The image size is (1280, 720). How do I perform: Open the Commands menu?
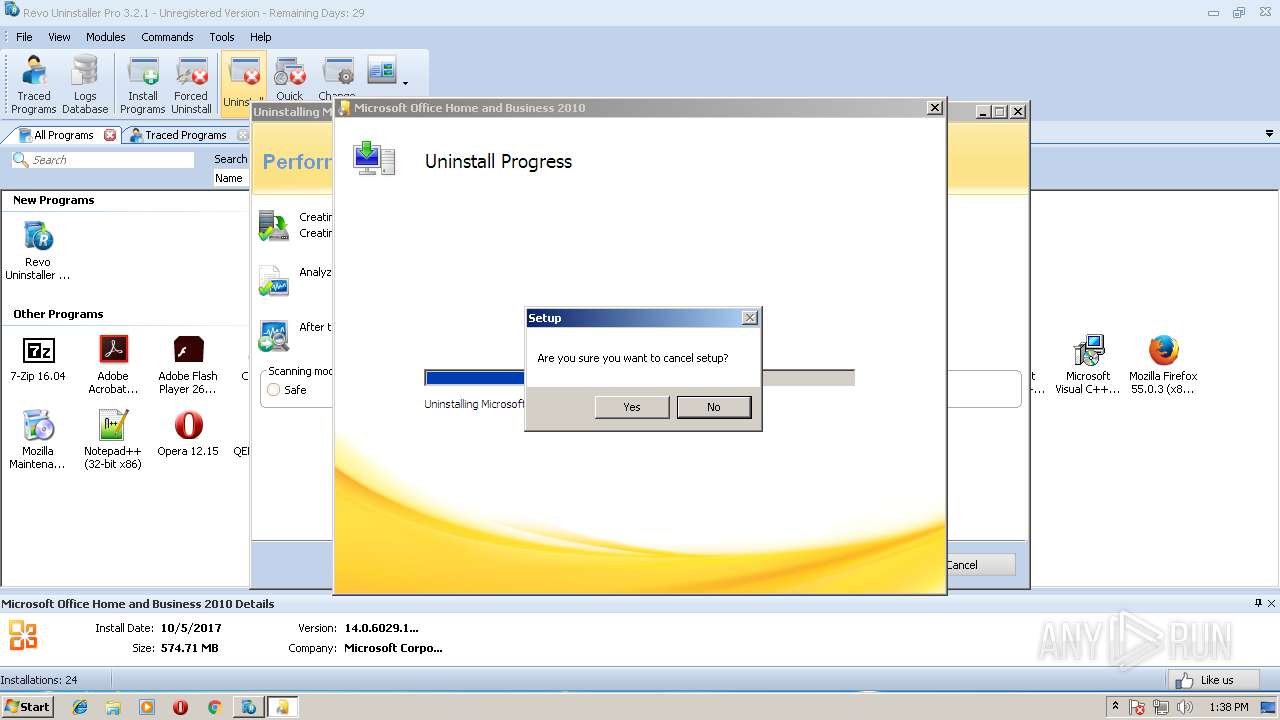(167, 37)
